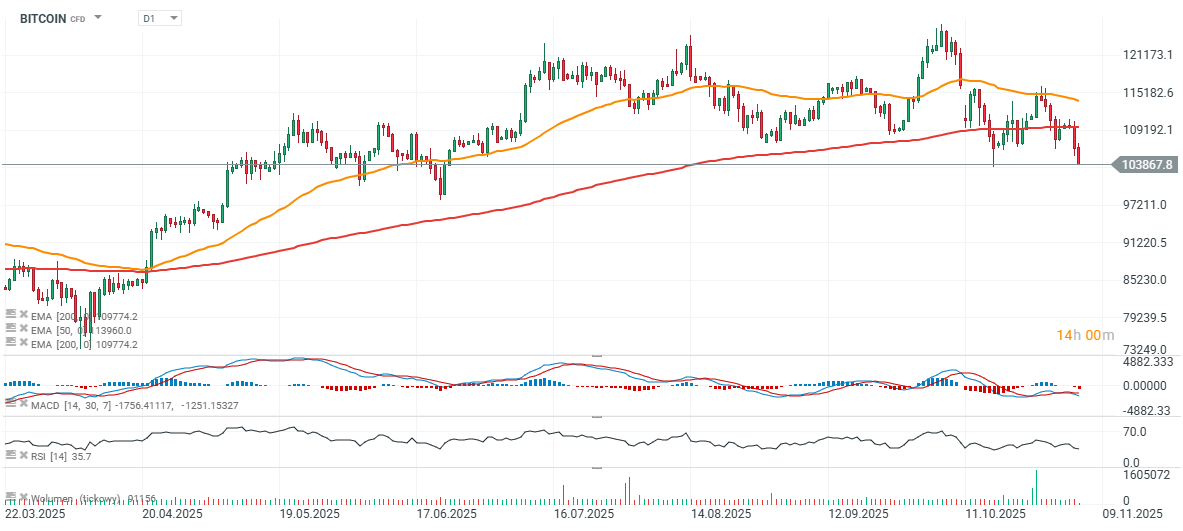
Task: Remove the Wolumen volume indicator via X
Action: click(x=23, y=497)
